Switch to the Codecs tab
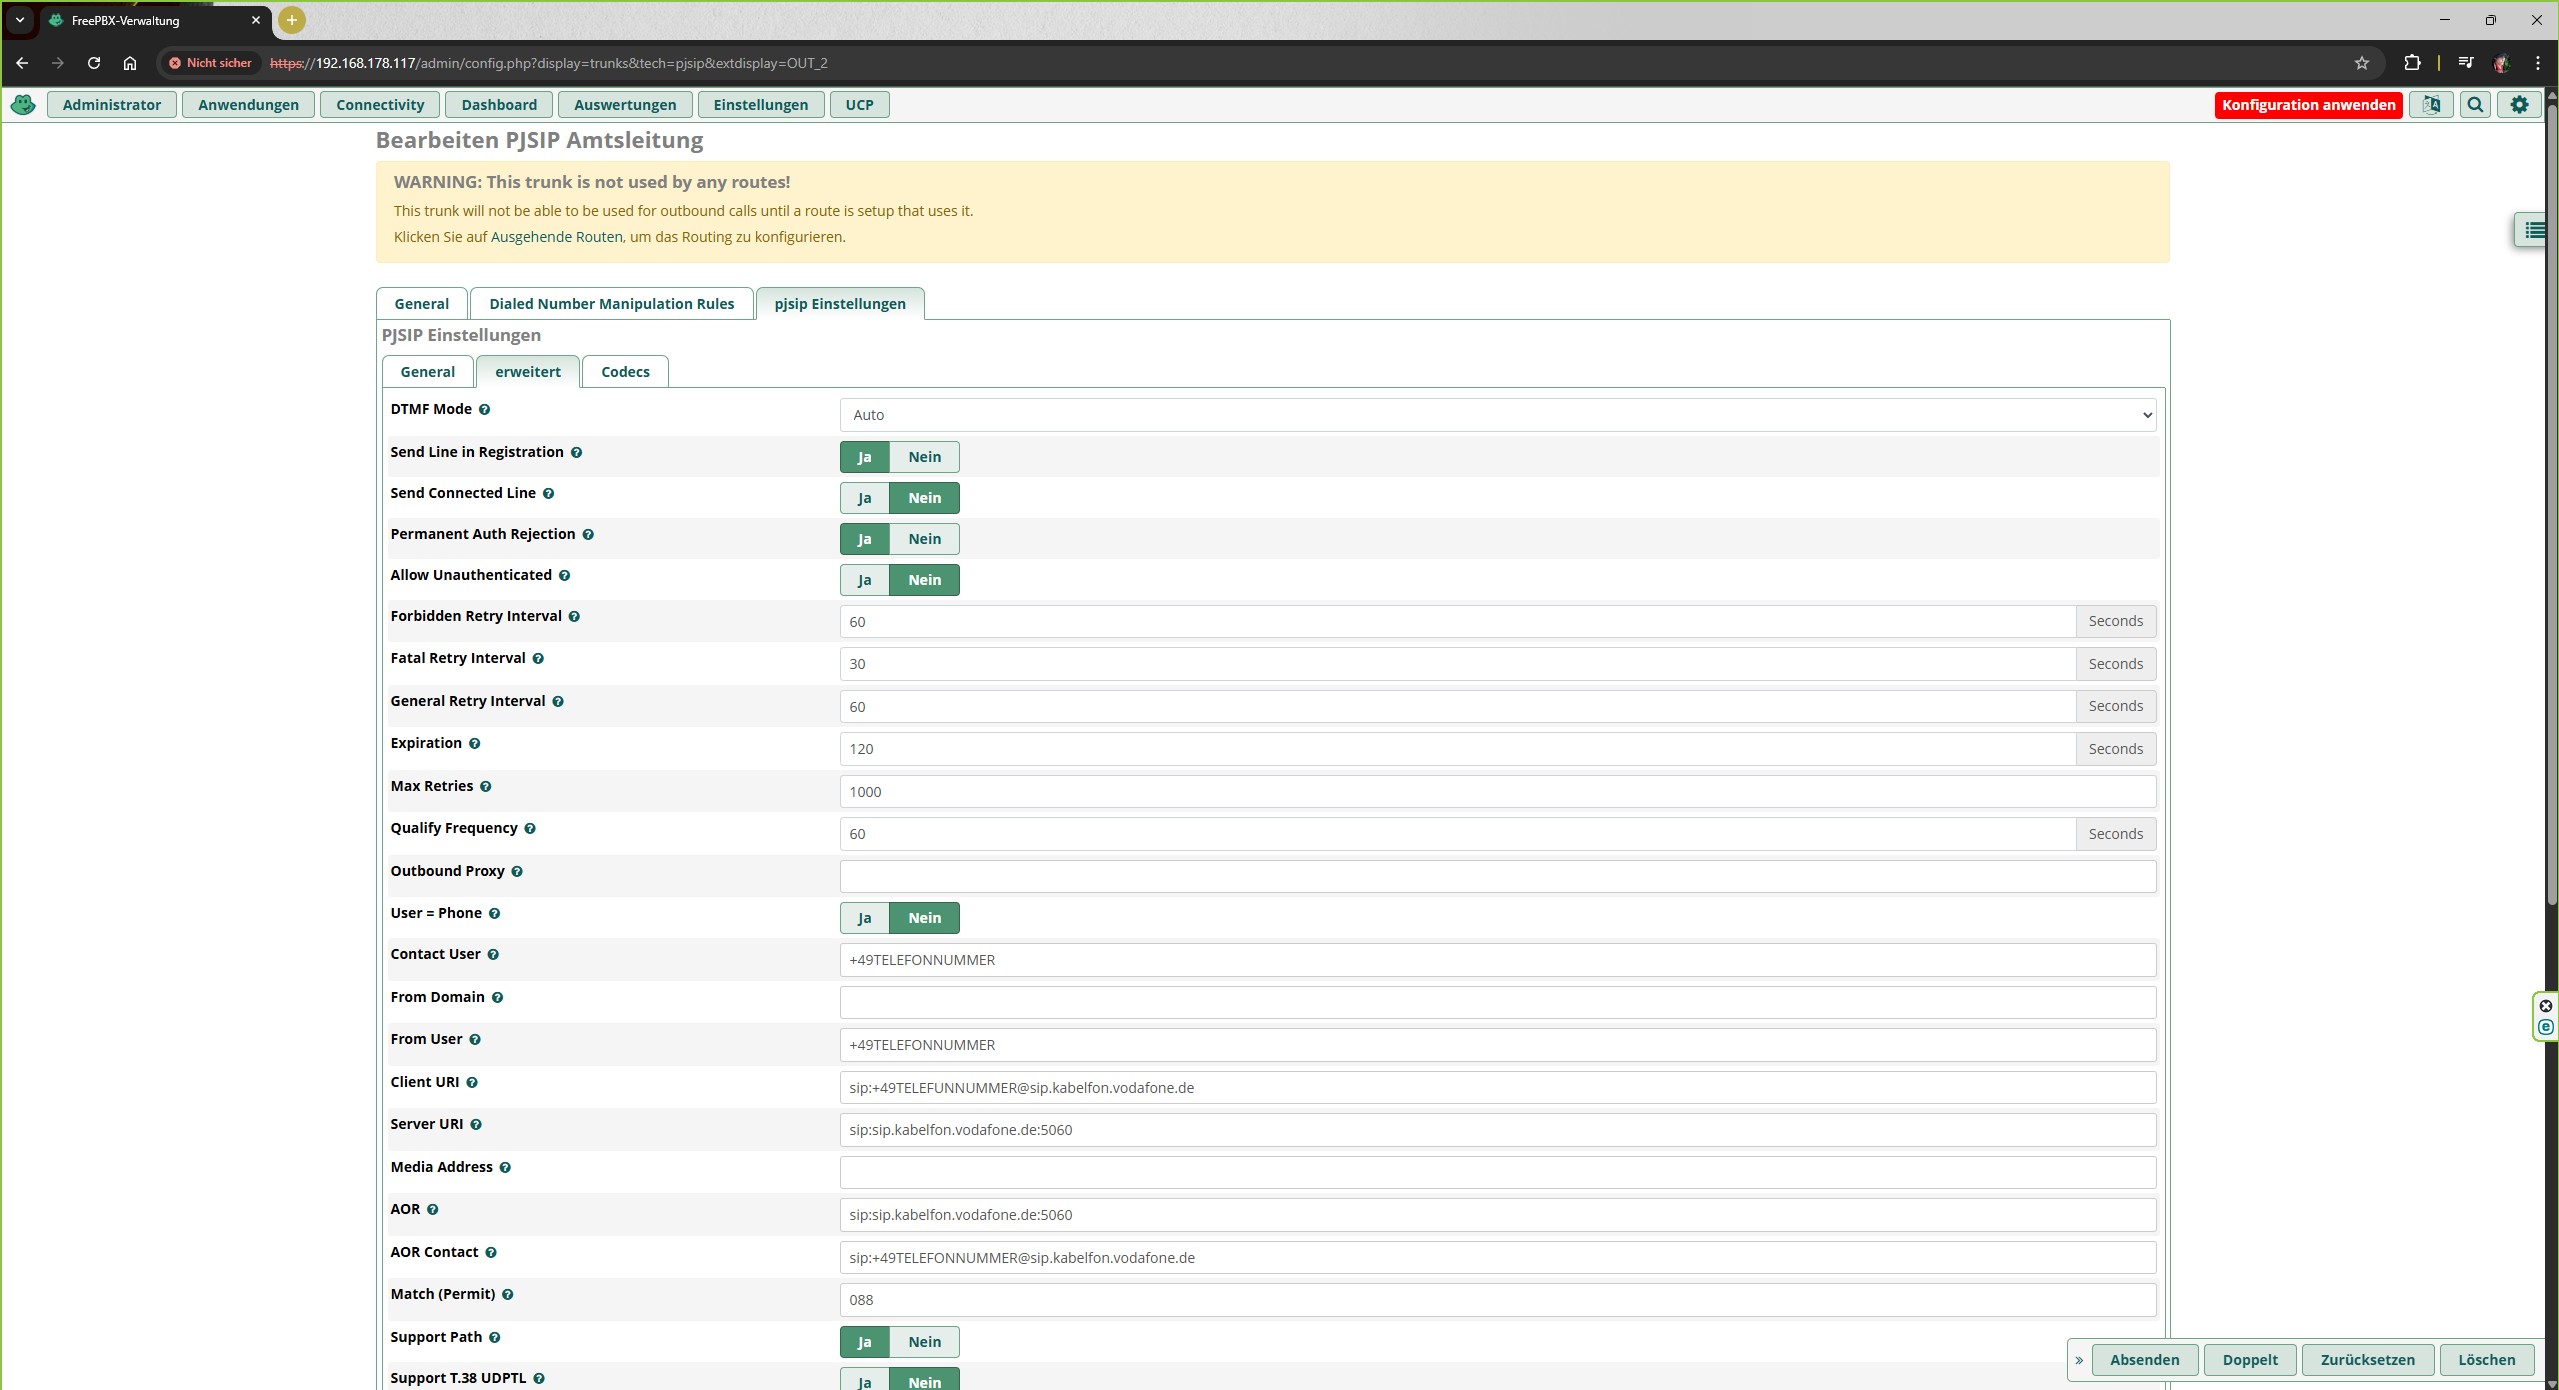Image resolution: width=2559 pixels, height=1390 pixels. [x=625, y=372]
